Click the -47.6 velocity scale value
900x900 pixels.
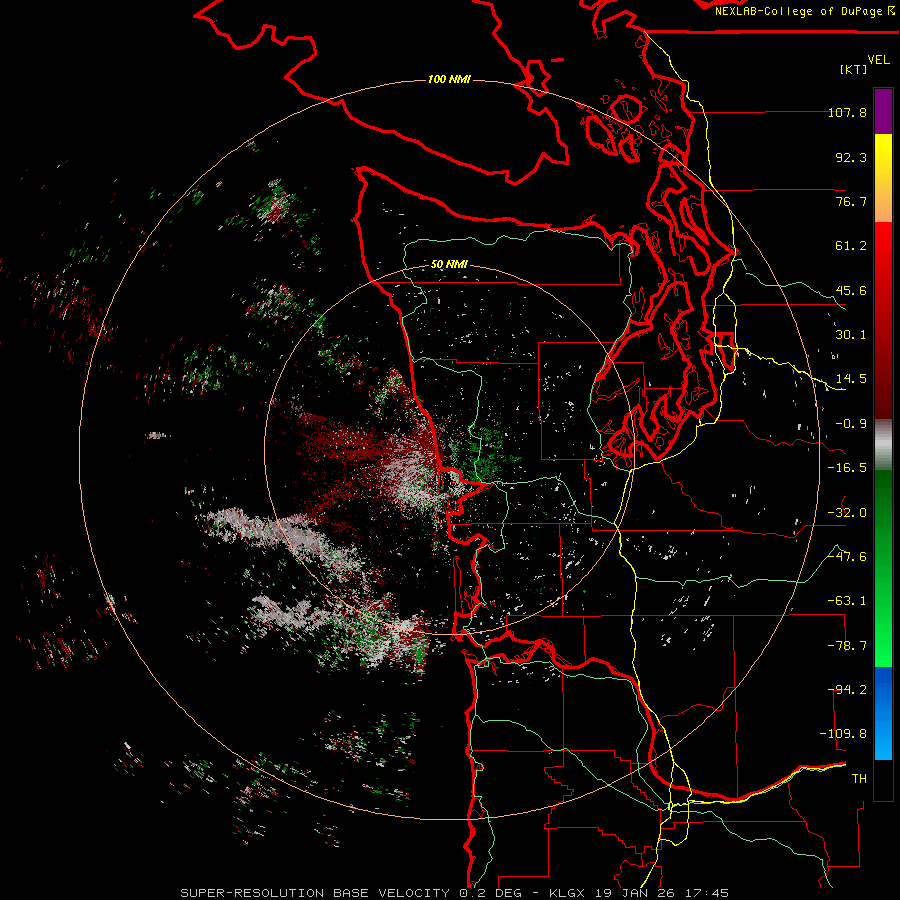(847, 556)
